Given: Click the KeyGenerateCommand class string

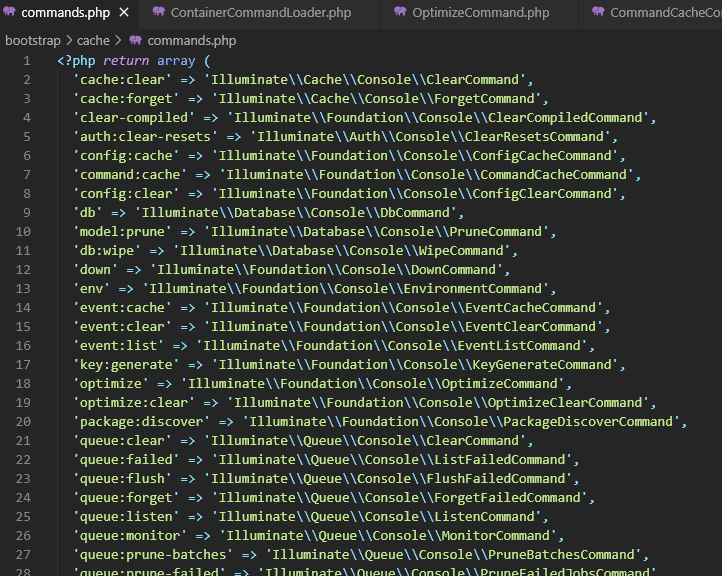Looking at the screenshot, I should (415, 365).
